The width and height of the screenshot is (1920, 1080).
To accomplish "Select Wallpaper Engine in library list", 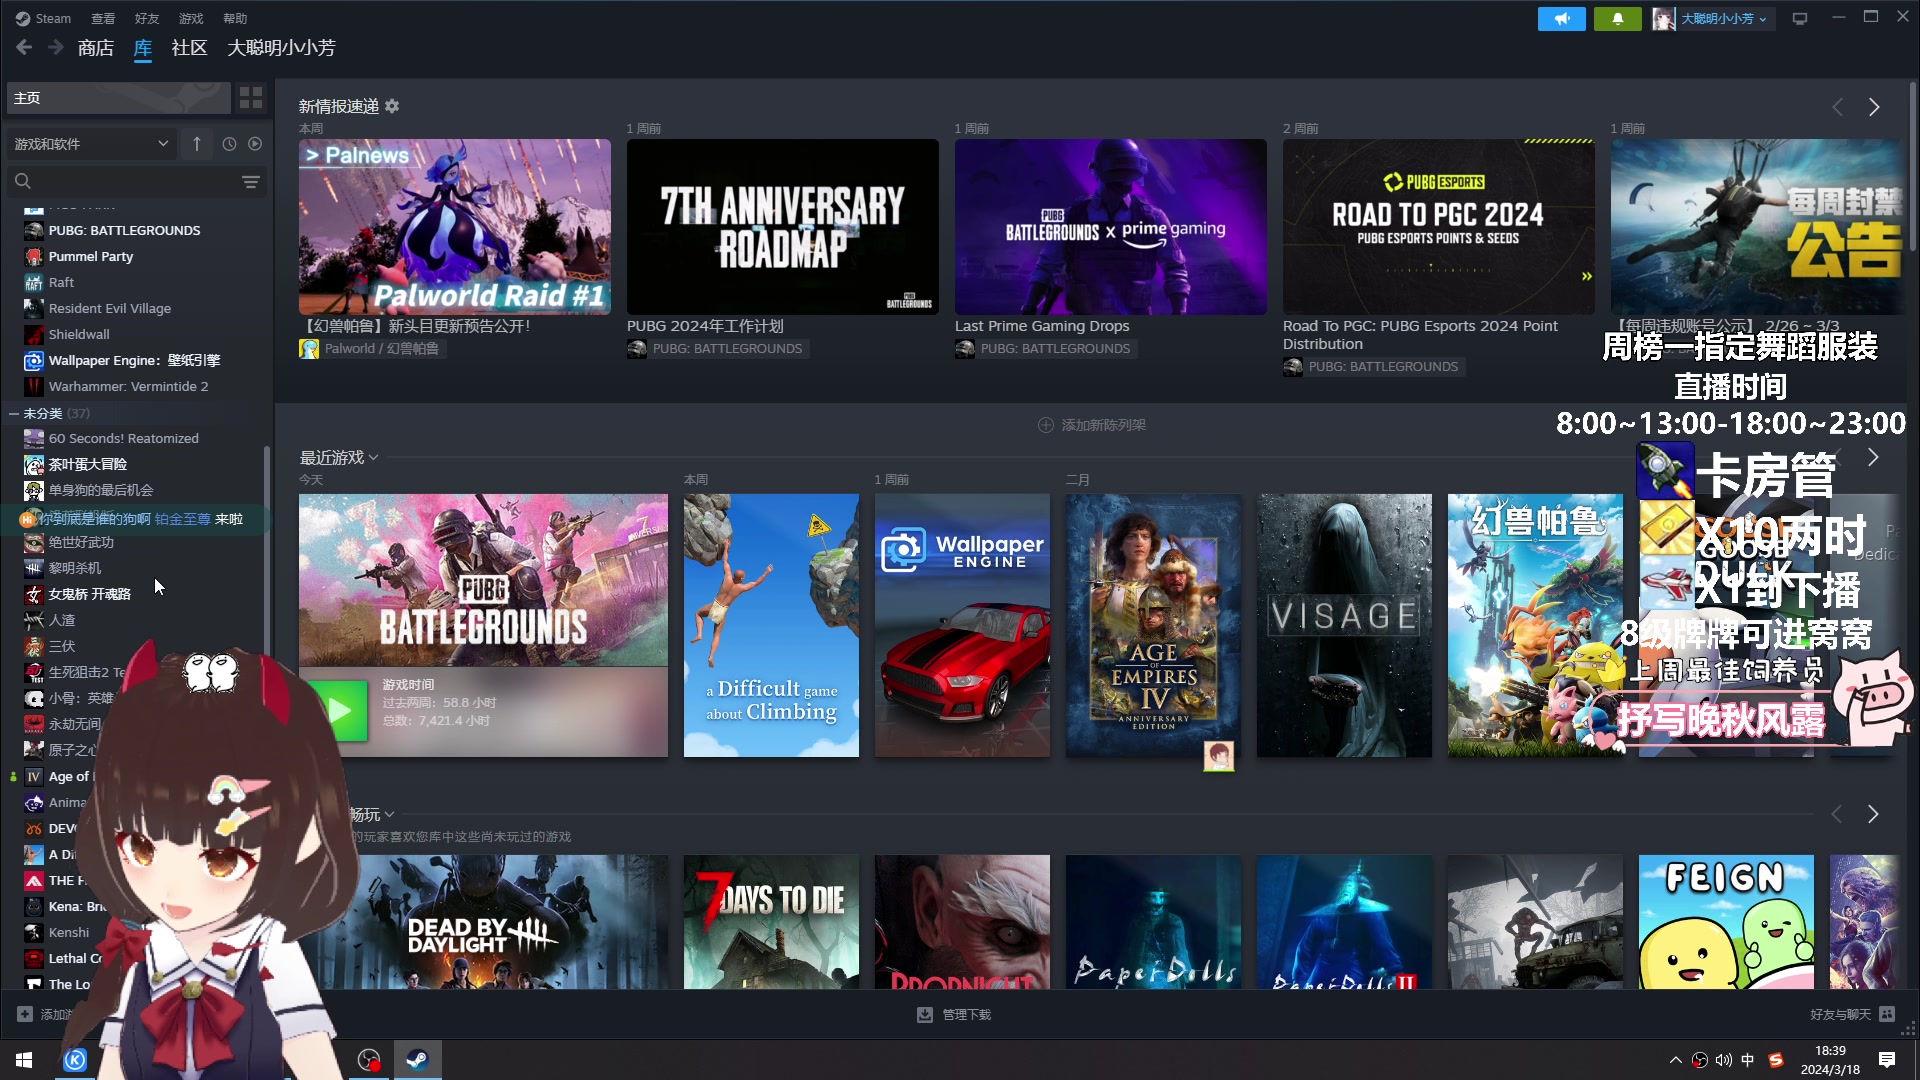I will point(137,360).
